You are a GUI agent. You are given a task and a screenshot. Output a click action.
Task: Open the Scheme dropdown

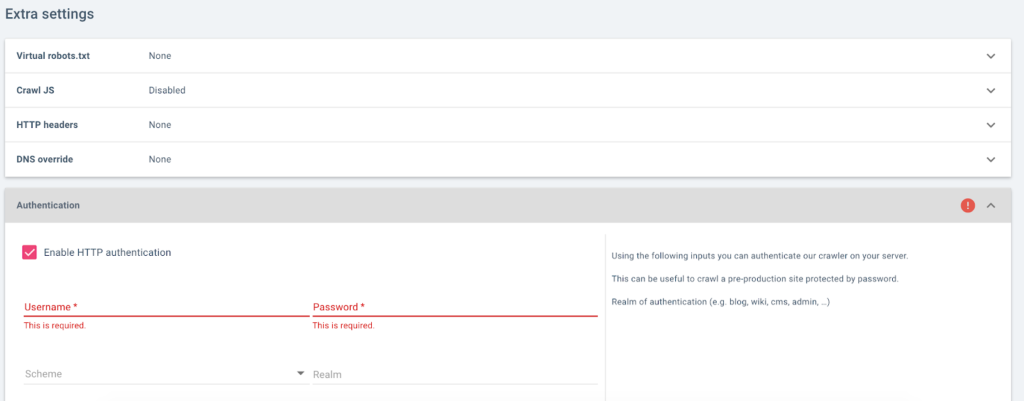(x=160, y=374)
